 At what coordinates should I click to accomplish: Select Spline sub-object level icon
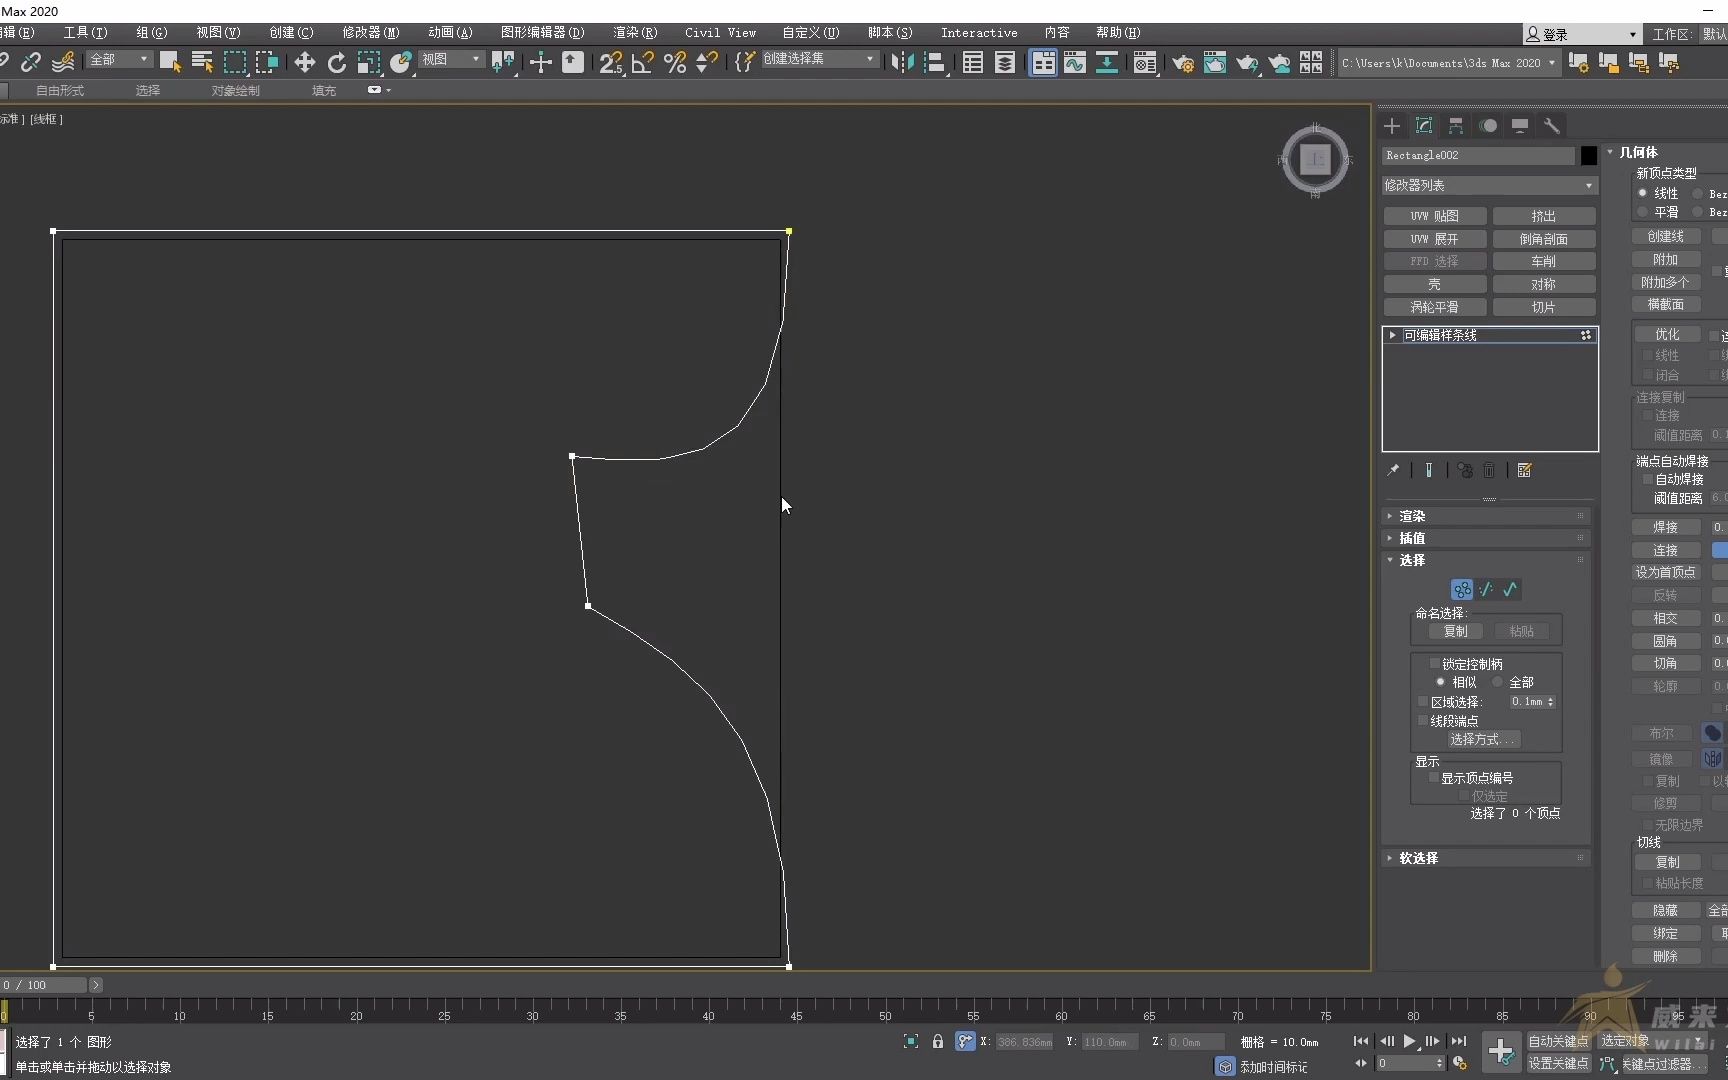pyautogui.click(x=1510, y=589)
